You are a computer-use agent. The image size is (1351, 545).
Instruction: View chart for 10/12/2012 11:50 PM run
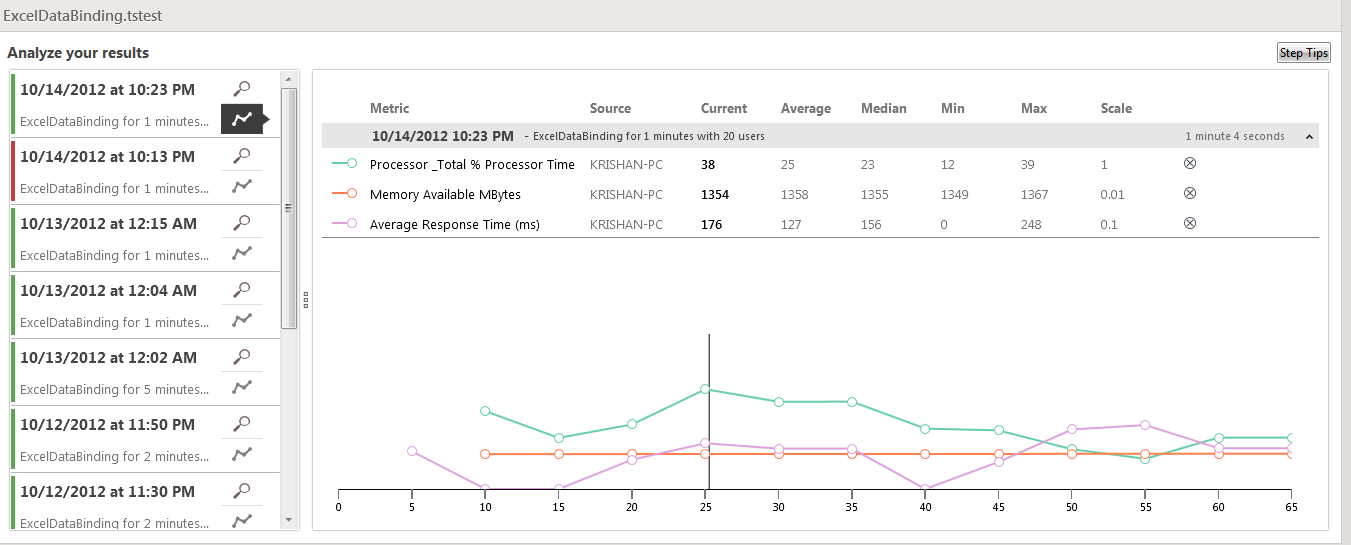coord(241,453)
